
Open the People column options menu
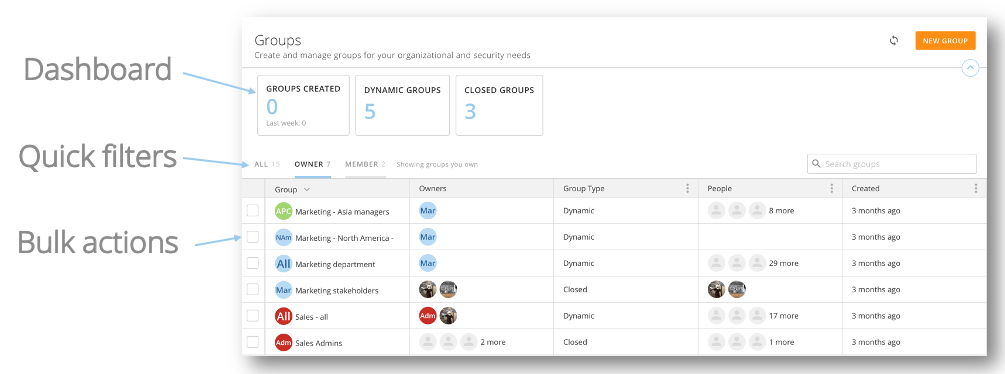click(x=832, y=188)
